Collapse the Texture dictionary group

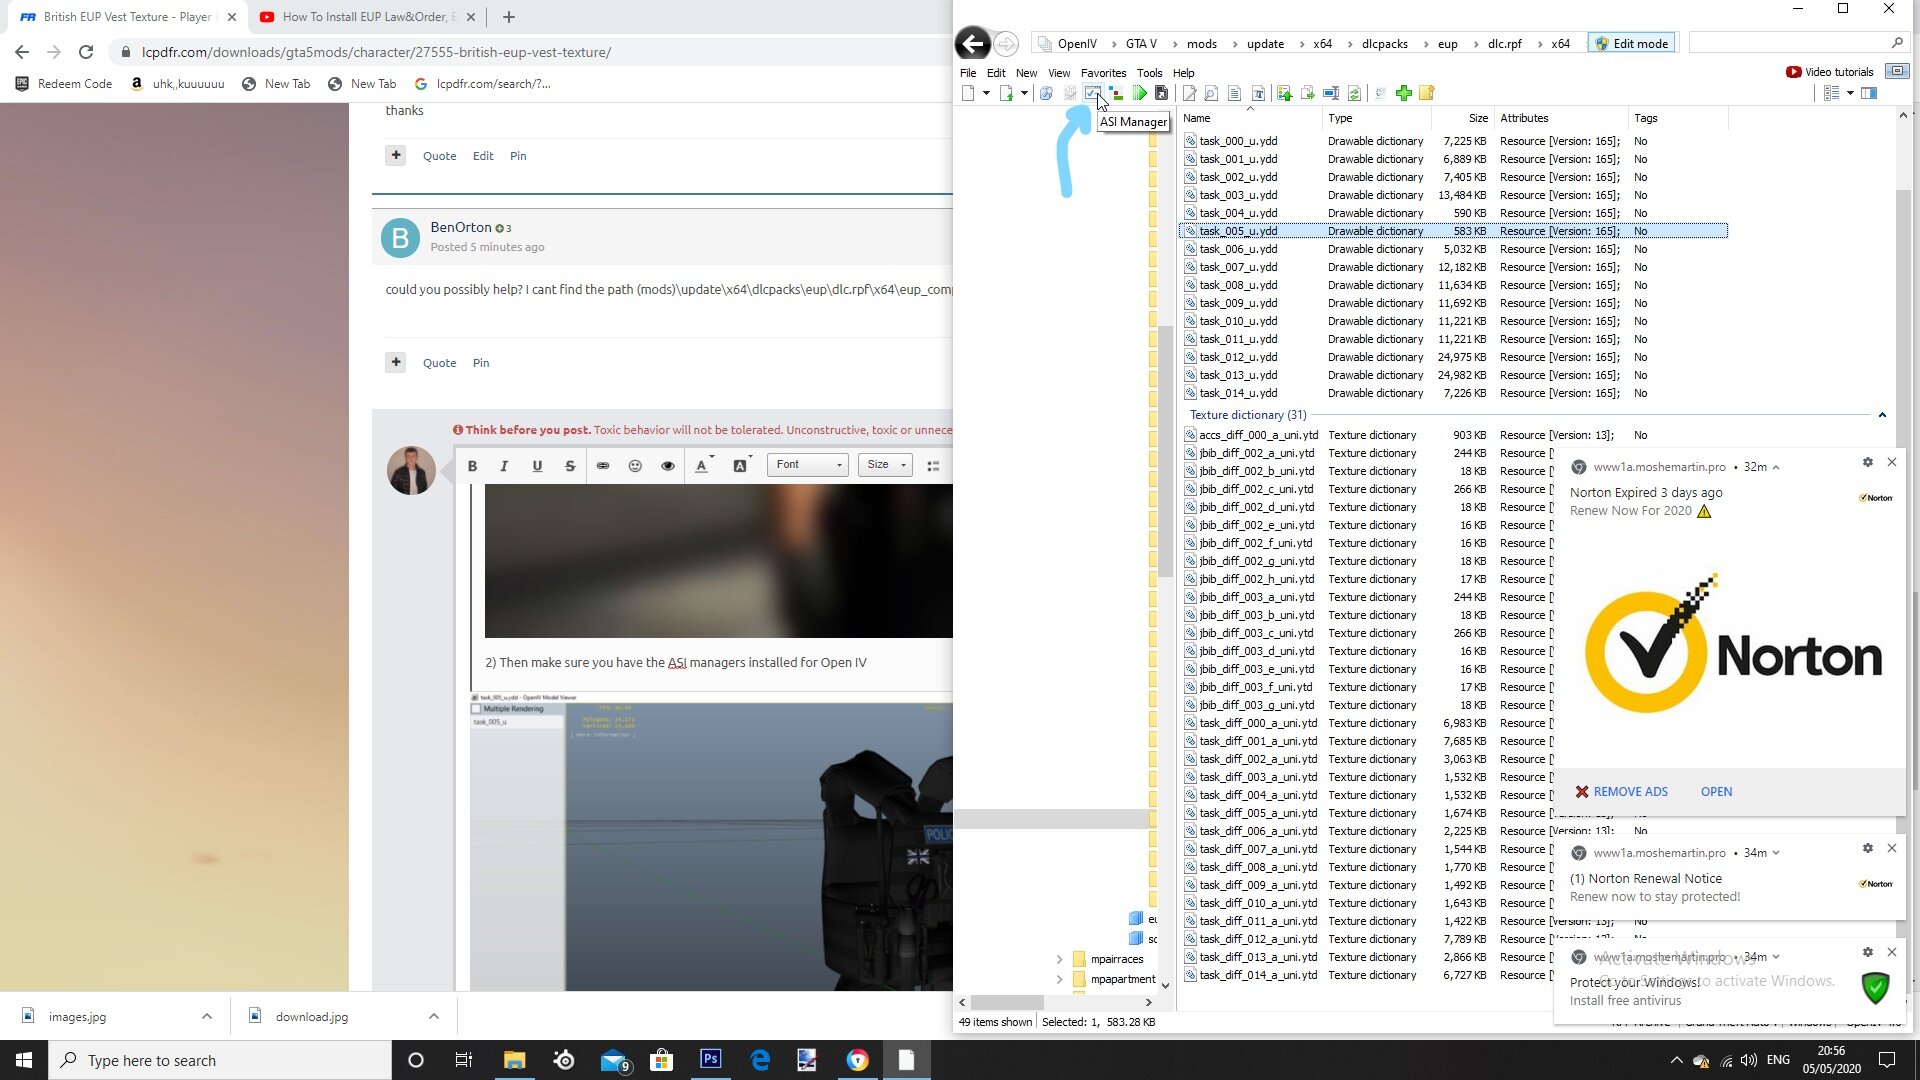tap(1882, 415)
